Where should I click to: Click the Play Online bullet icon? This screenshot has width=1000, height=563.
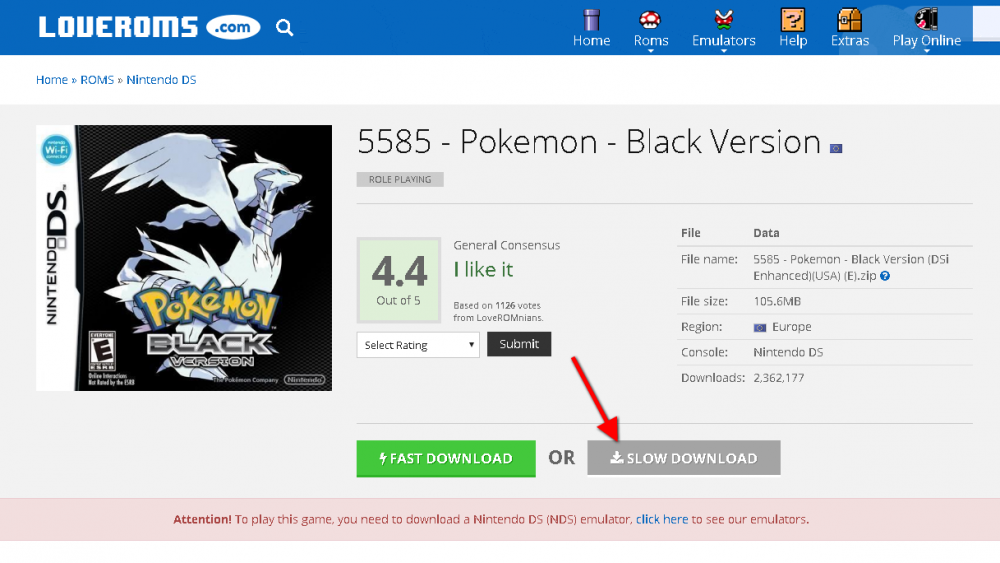point(926,19)
